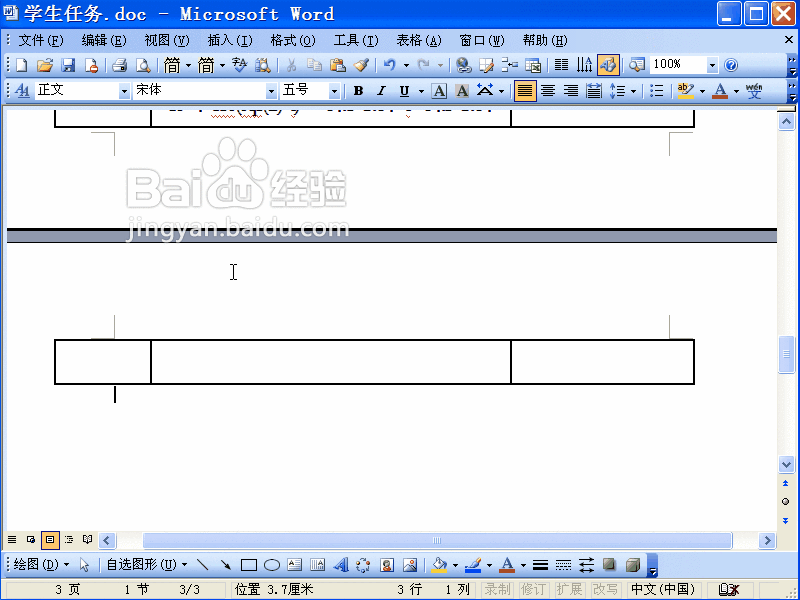
Task: Click the Print Preview icon
Action: point(142,63)
